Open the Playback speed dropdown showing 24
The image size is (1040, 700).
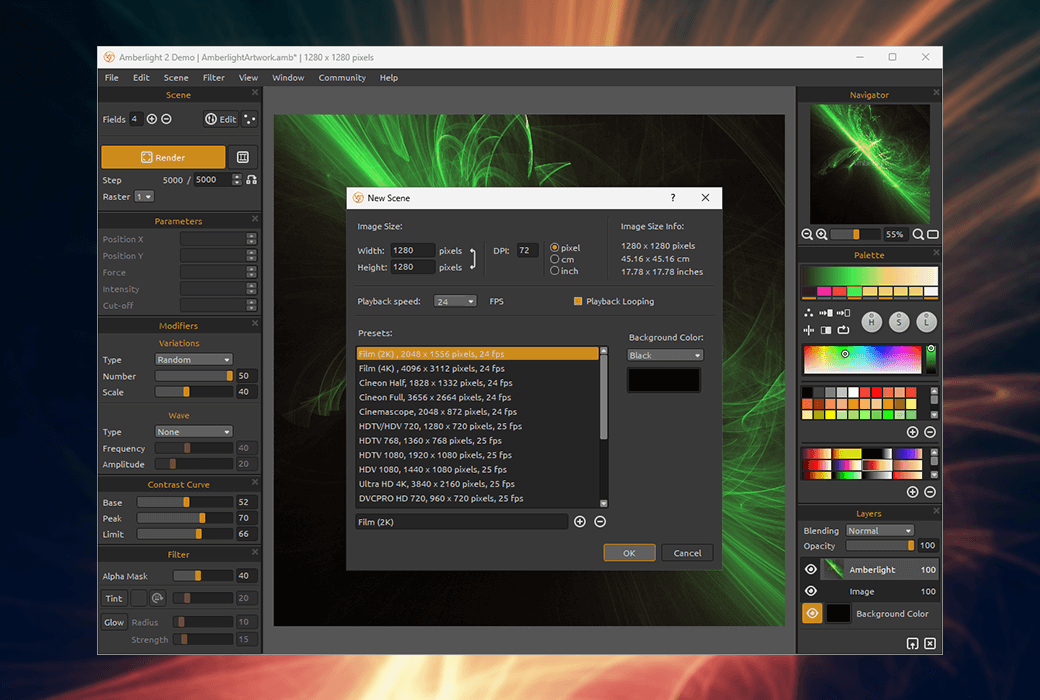pos(455,301)
